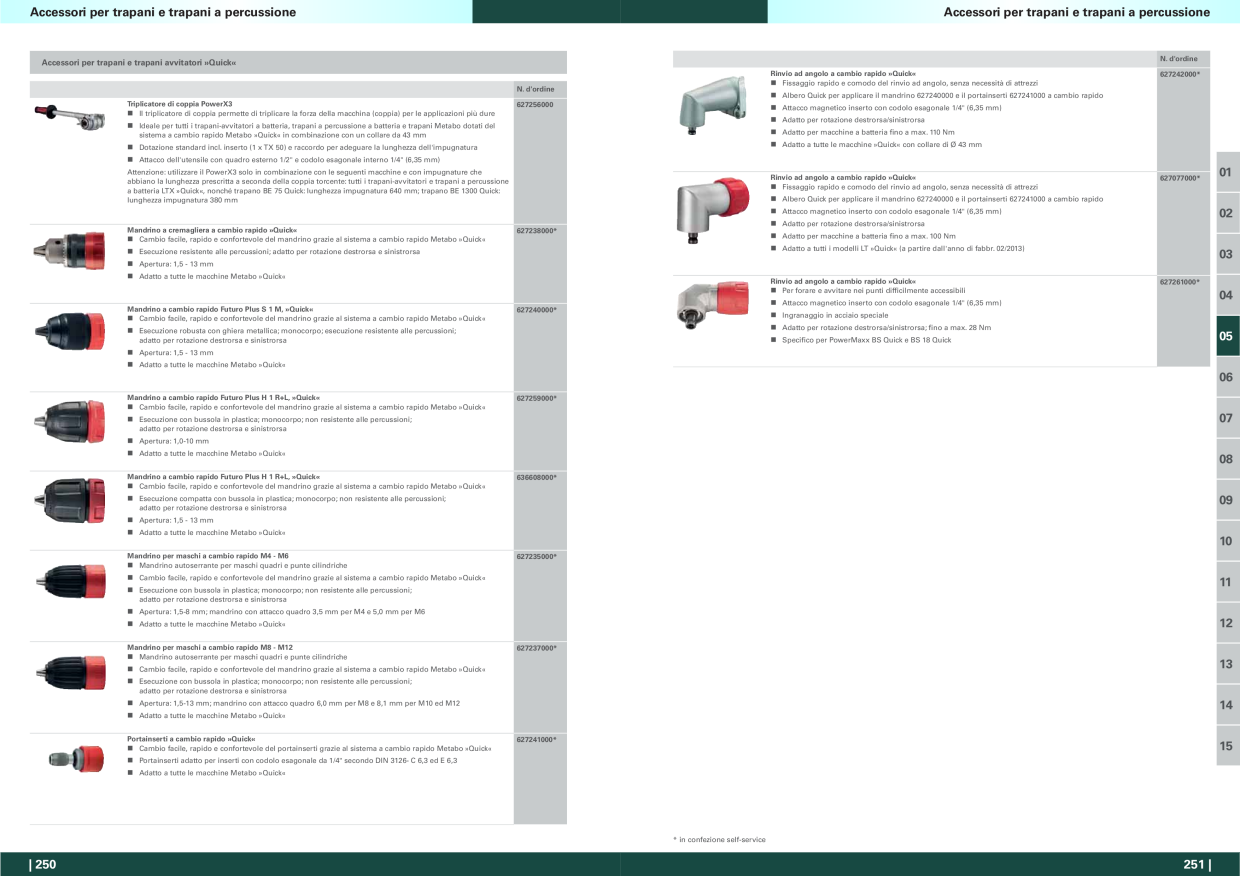Select order number 627240000*
Screen dimensions: 1240x876
click(537, 309)
